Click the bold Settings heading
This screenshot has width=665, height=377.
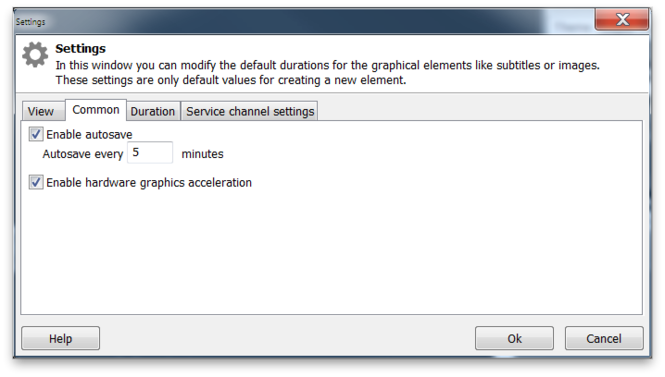point(81,48)
